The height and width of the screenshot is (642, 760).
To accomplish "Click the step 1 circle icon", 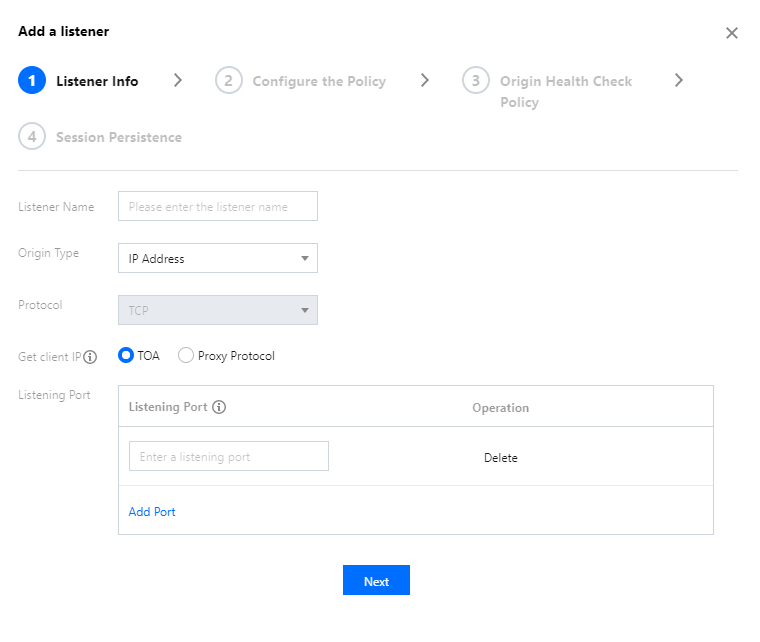I will point(32,81).
